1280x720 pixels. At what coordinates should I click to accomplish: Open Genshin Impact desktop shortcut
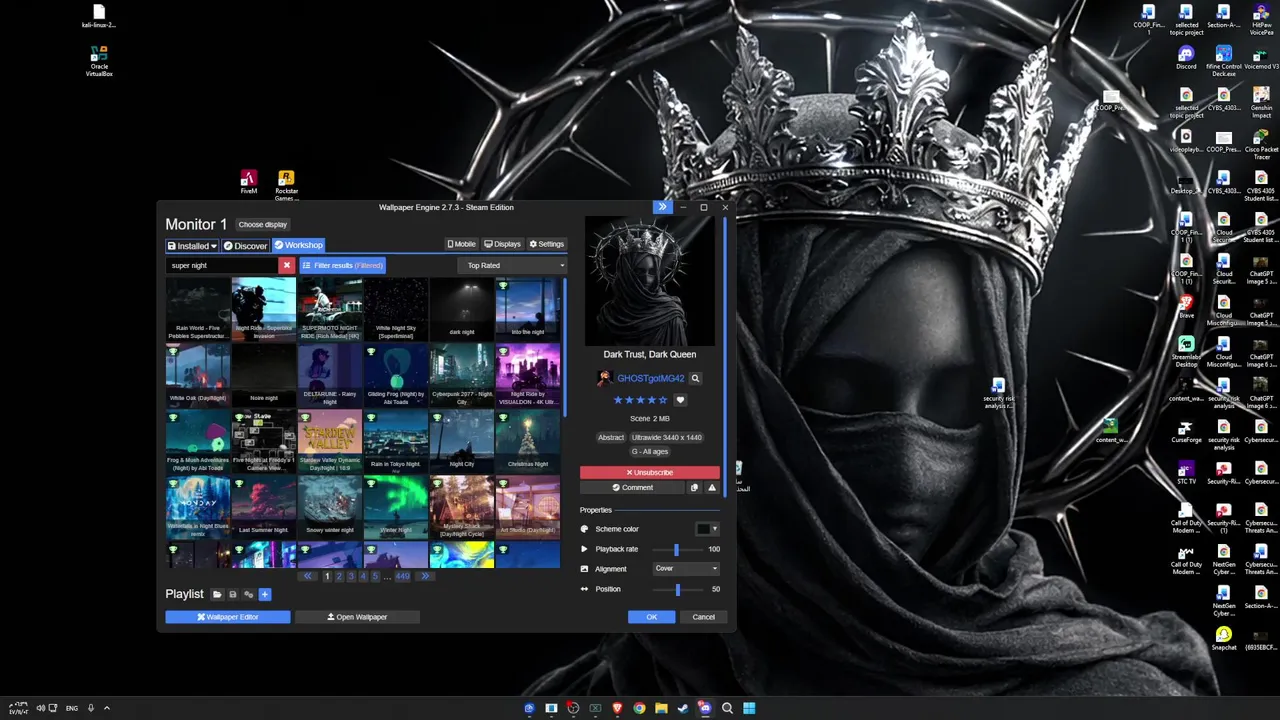1262,103
